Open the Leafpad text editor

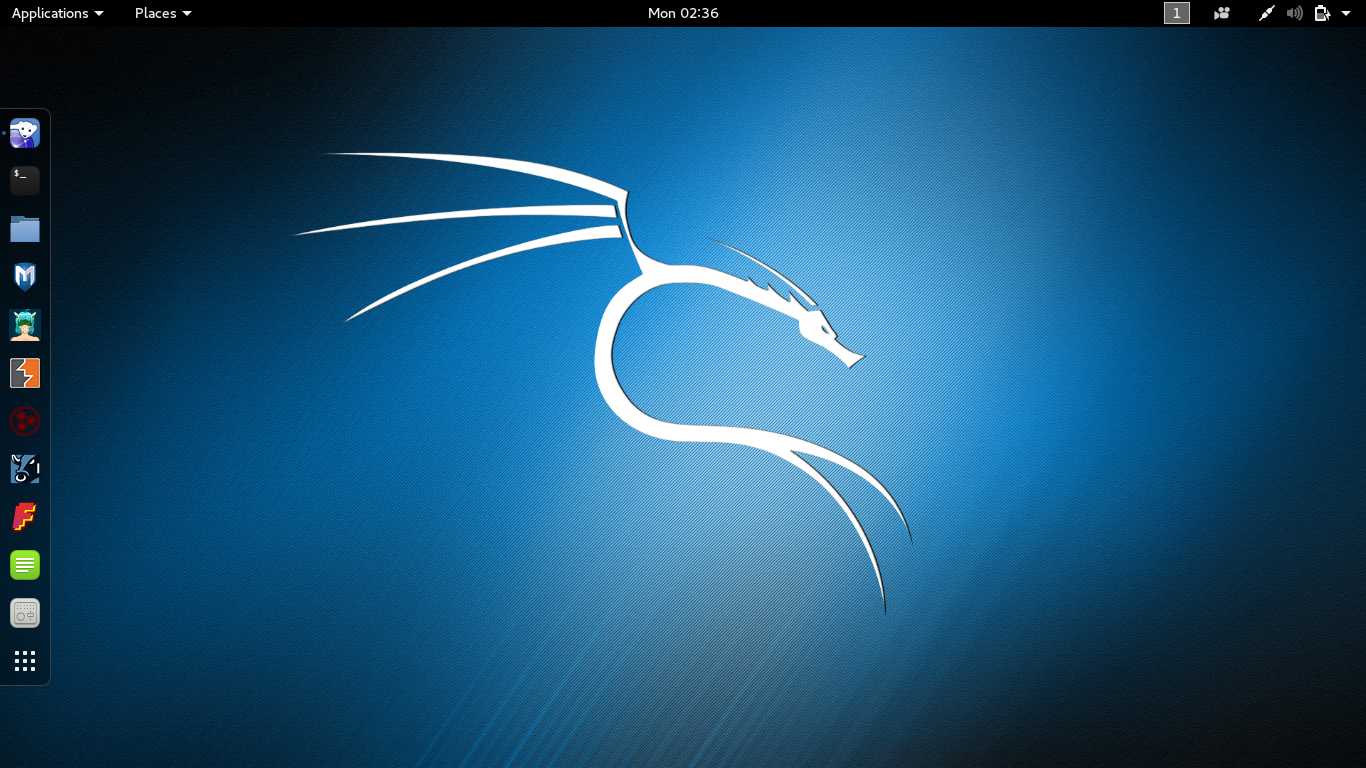tap(24, 564)
